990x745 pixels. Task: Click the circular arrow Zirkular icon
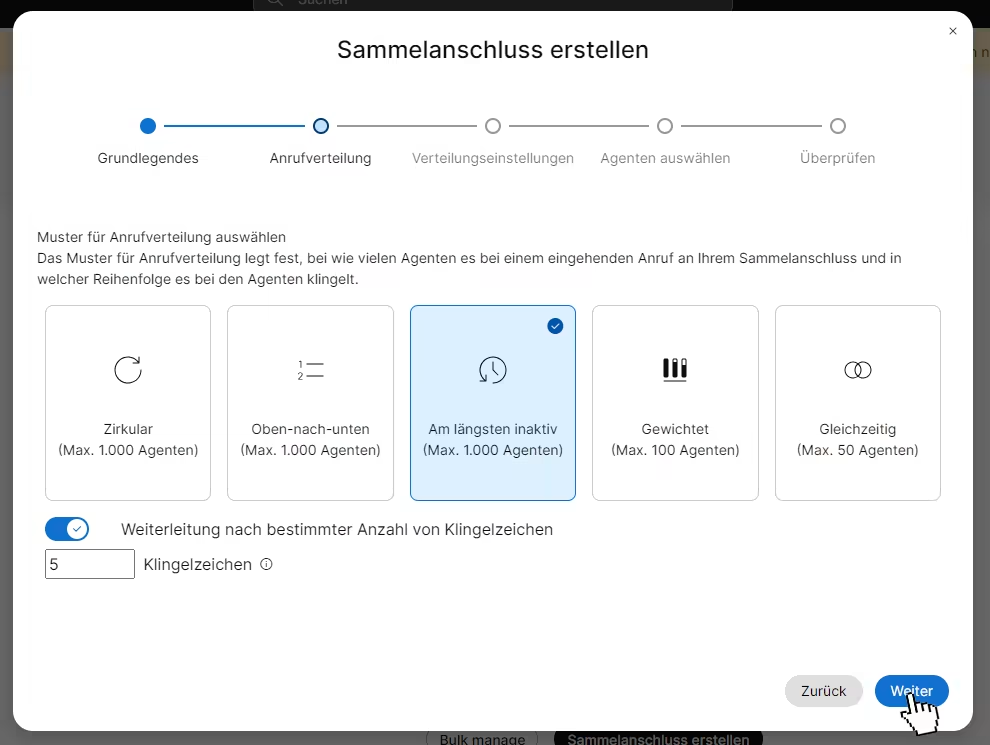coord(128,370)
